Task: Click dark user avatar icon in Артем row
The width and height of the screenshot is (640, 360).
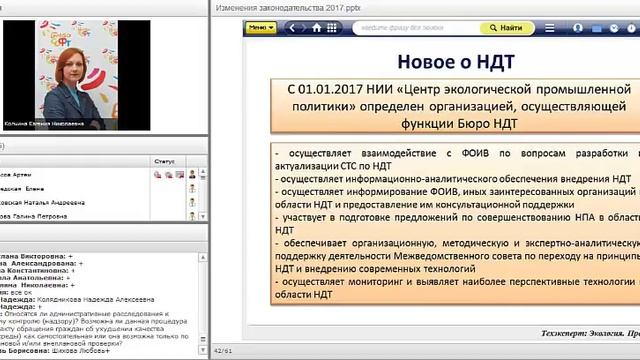Action: tap(192, 175)
